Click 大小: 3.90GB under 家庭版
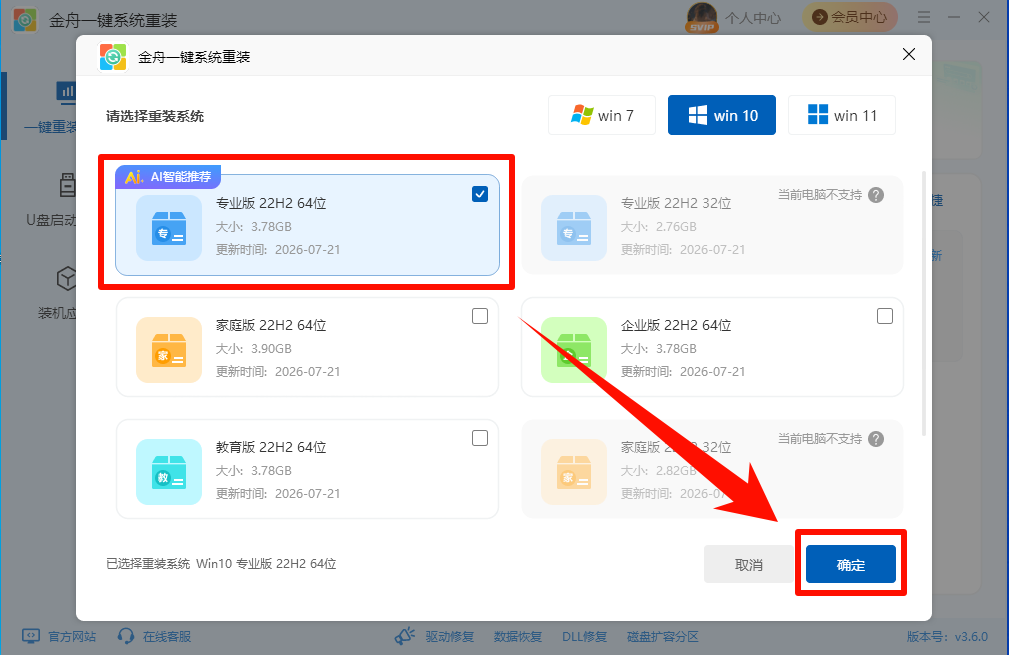 click(254, 349)
